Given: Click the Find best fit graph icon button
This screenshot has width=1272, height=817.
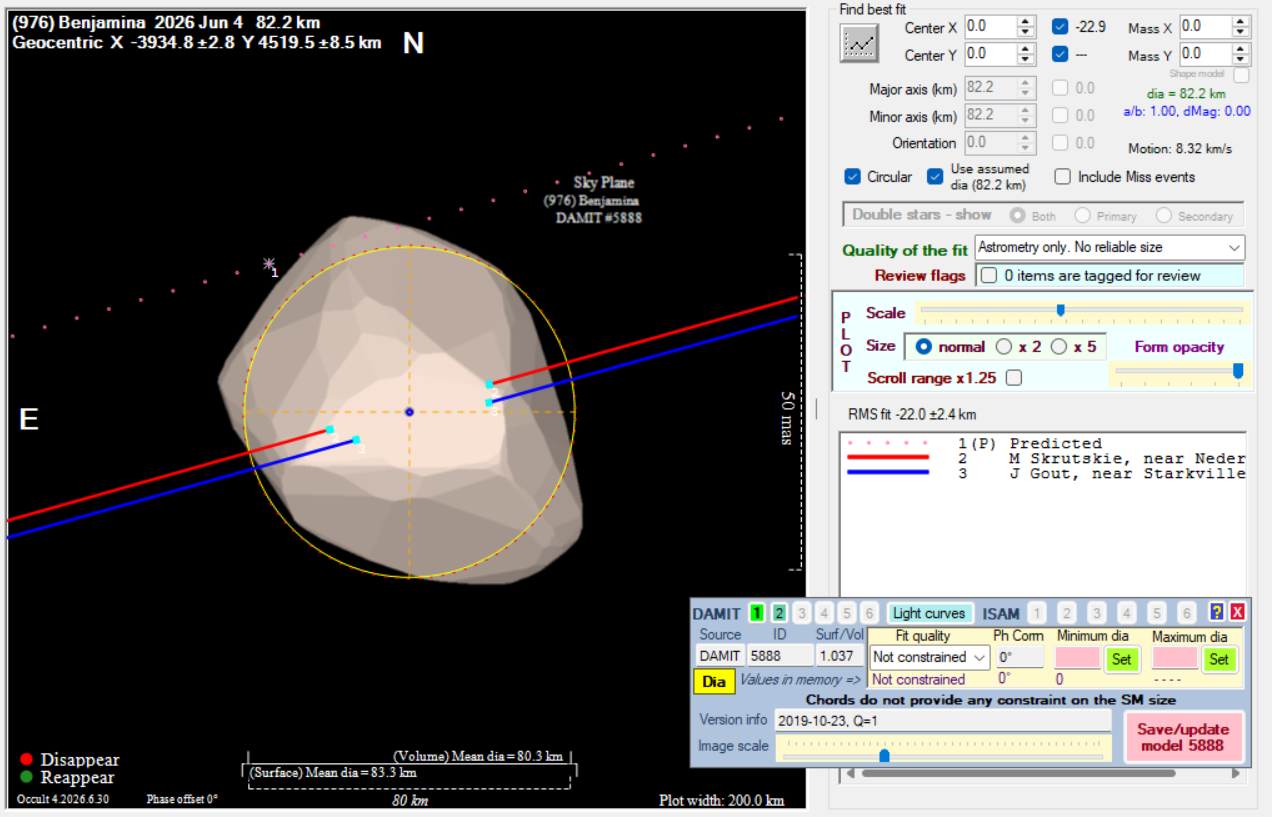Looking at the screenshot, I should pyautogui.click(x=859, y=43).
